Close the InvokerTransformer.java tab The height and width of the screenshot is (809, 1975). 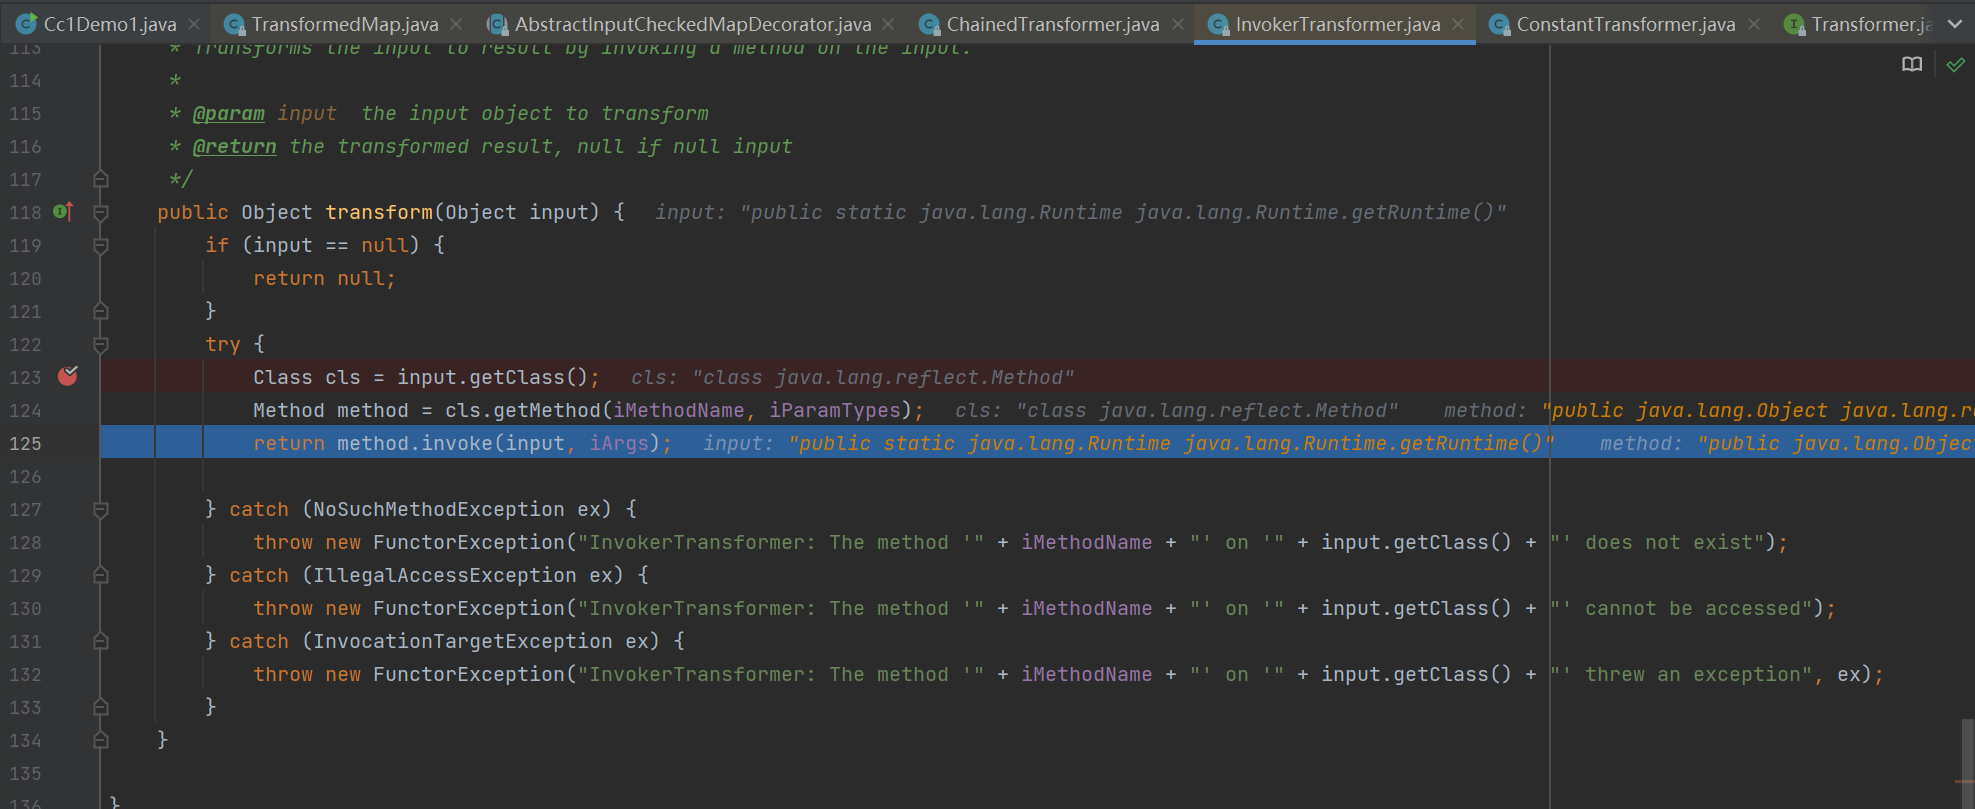pyautogui.click(x=1458, y=24)
